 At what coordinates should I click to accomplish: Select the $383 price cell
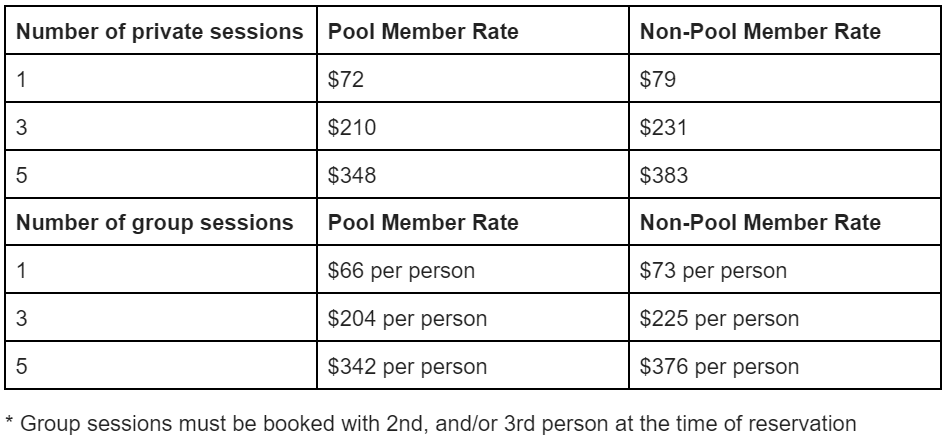pos(659,175)
